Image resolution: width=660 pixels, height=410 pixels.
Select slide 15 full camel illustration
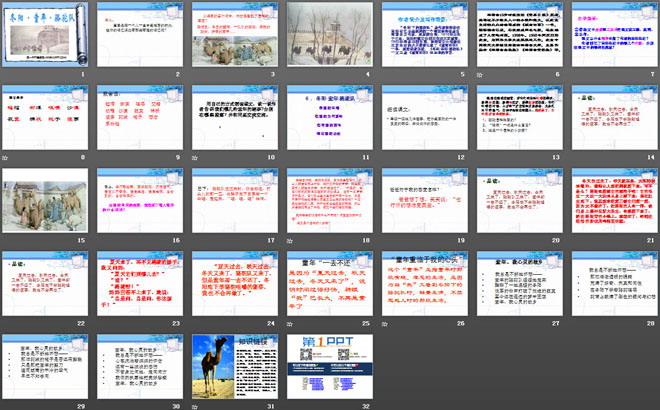tap(45, 200)
